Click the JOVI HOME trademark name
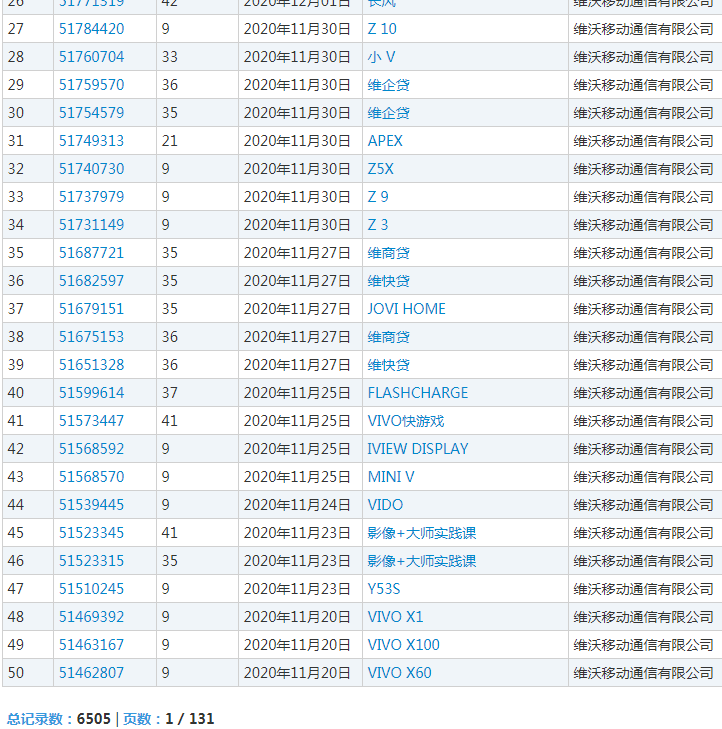The height and width of the screenshot is (729, 722). (406, 309)
